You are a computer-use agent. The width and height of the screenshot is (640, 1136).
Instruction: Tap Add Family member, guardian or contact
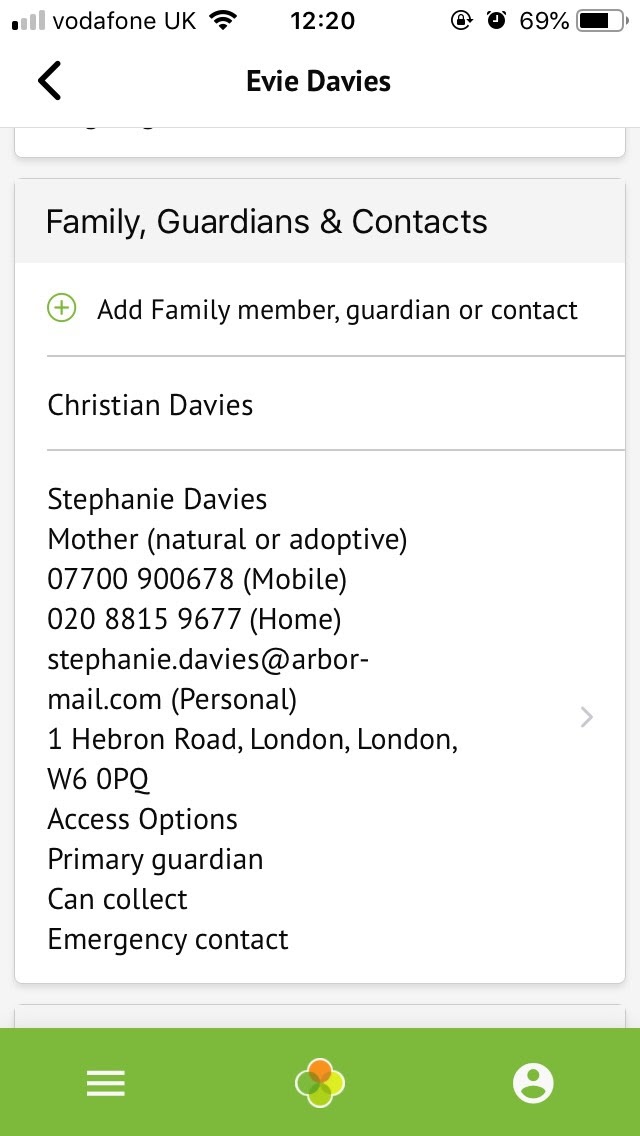point(337,310)
